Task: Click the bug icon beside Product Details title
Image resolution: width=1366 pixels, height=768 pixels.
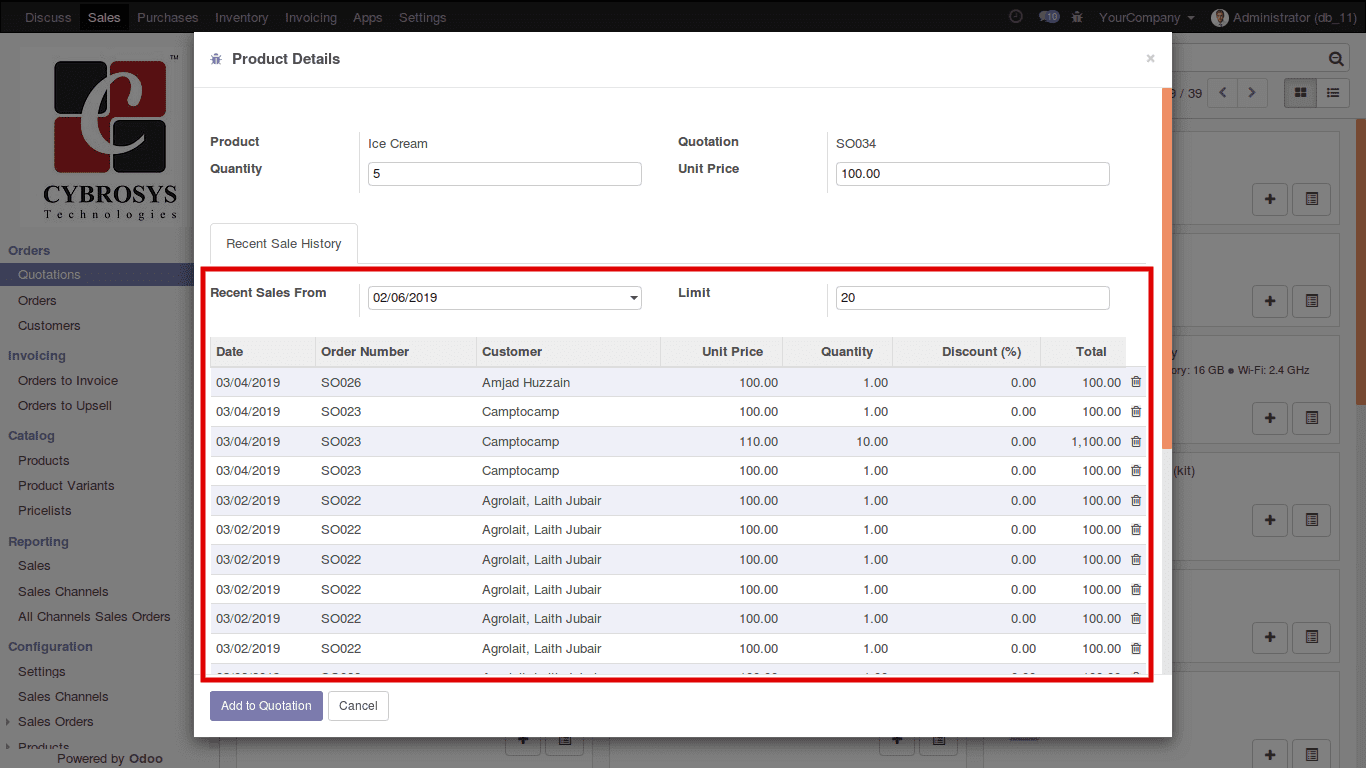Action: coord(216,59)
